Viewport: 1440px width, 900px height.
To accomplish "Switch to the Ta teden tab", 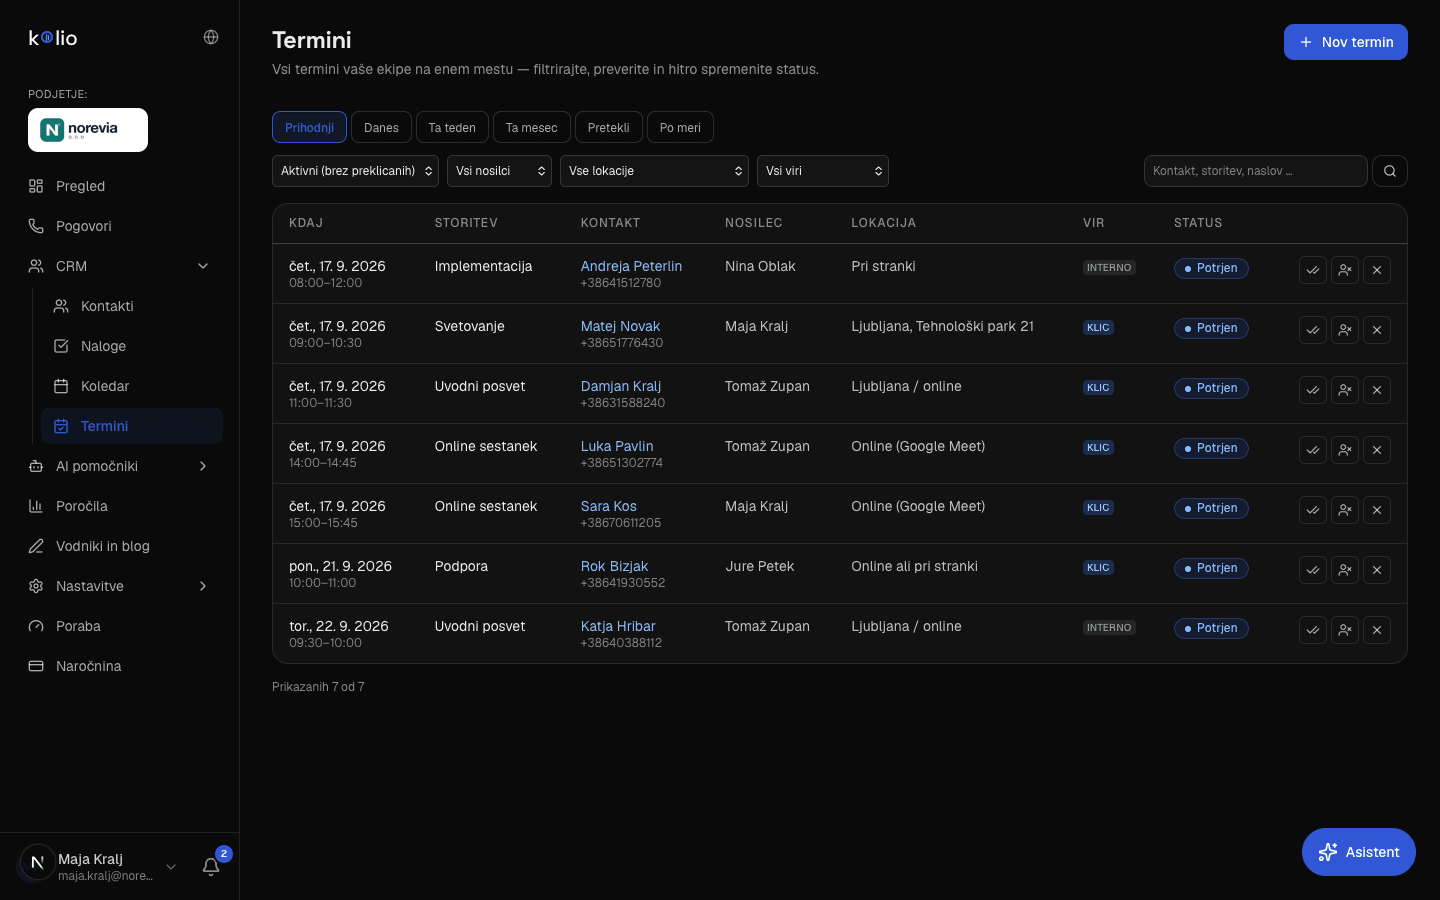I will point(452,127).
